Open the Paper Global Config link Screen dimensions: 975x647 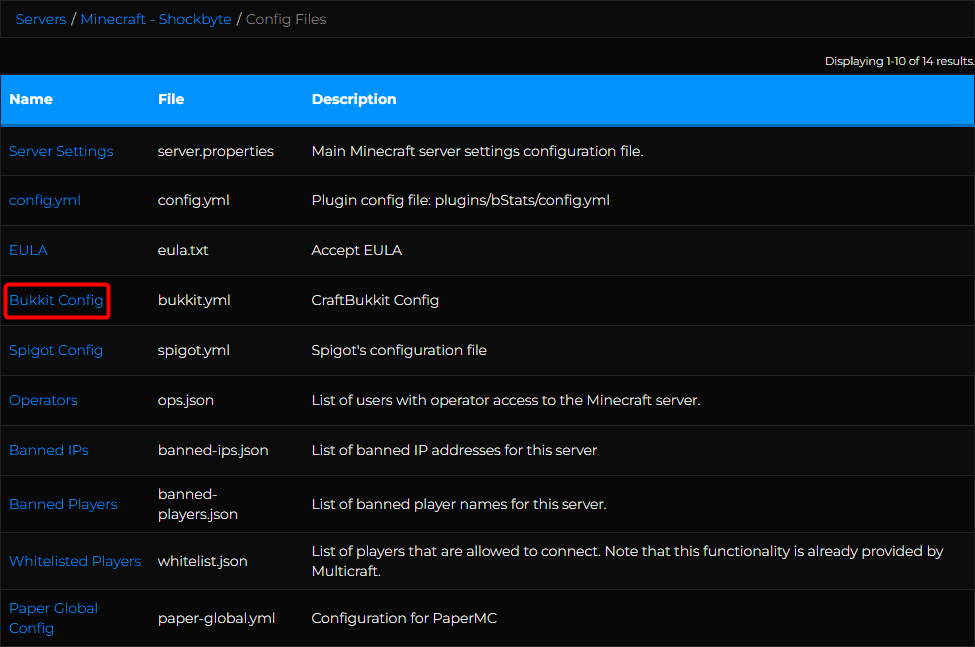click(x=53, y=618)
